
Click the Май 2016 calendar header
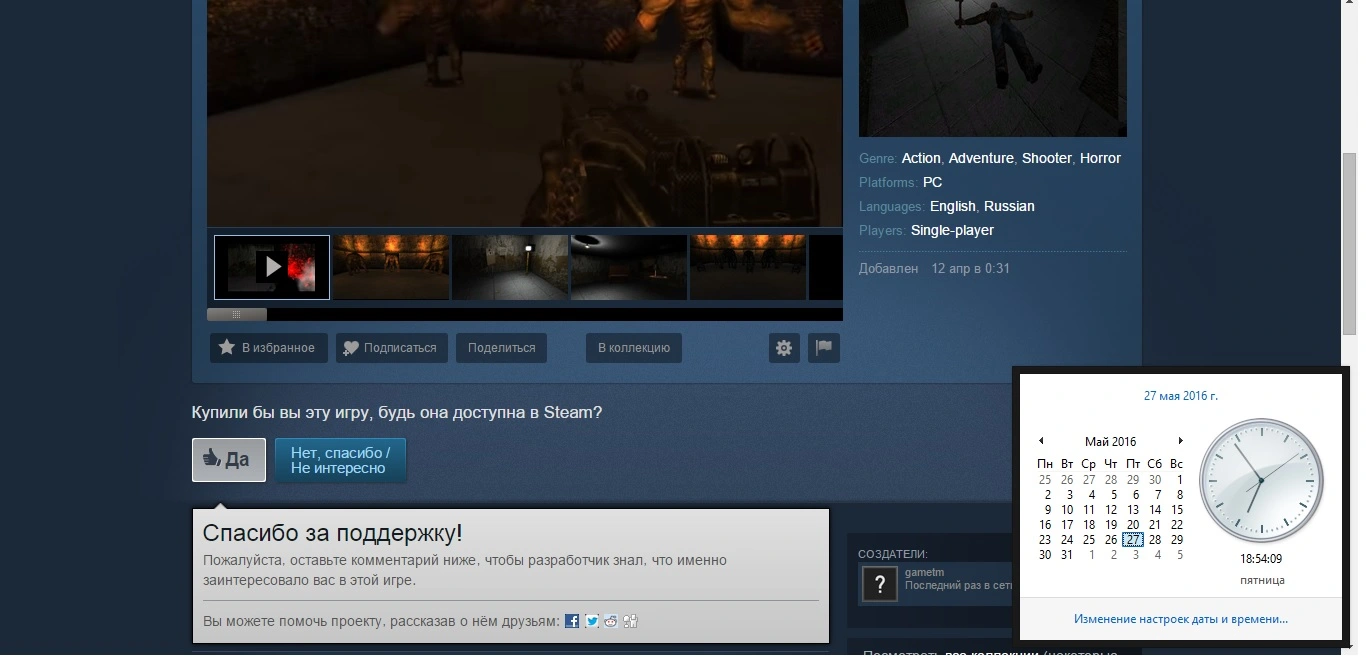(x=1110, y=441)
